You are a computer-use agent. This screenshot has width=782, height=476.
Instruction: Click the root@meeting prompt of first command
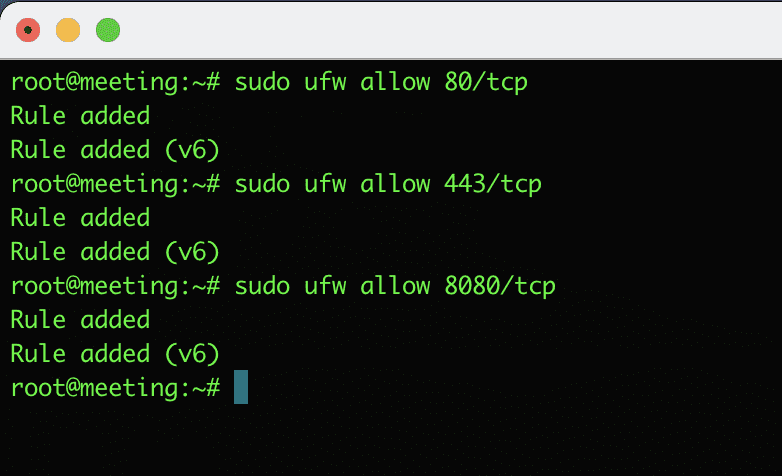coord(114,82)
